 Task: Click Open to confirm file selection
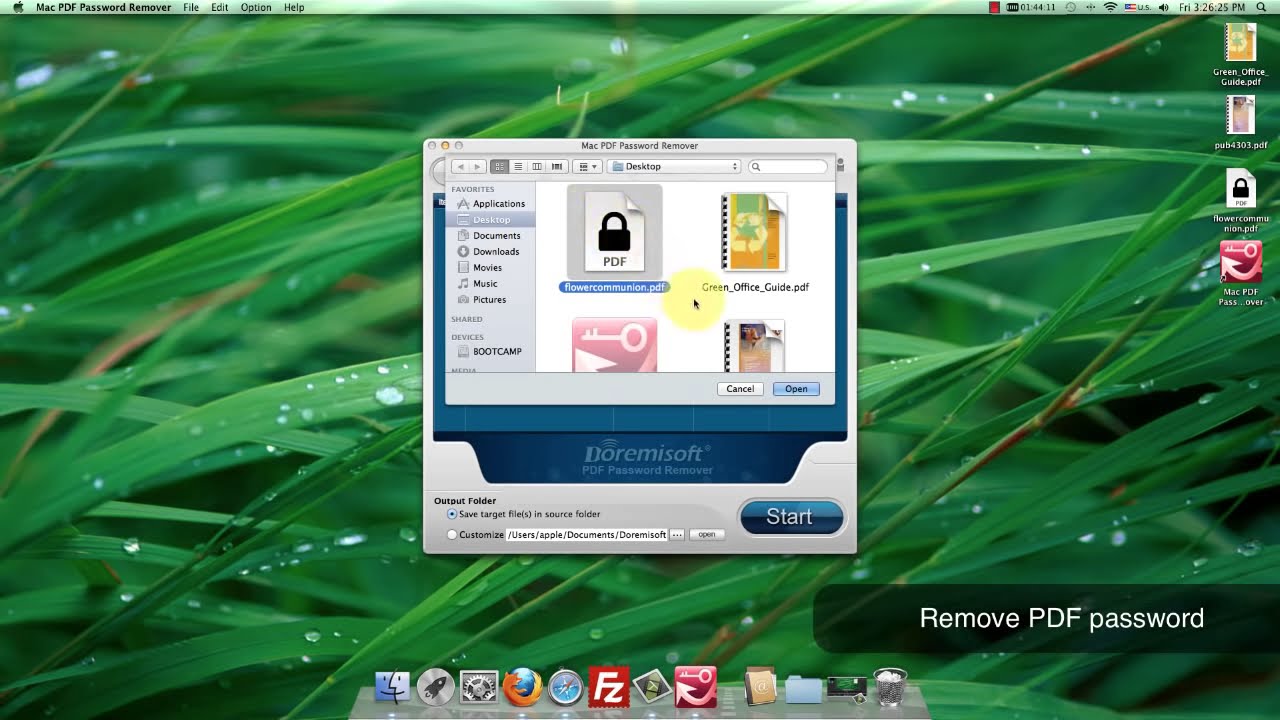[x=796, y=389]
